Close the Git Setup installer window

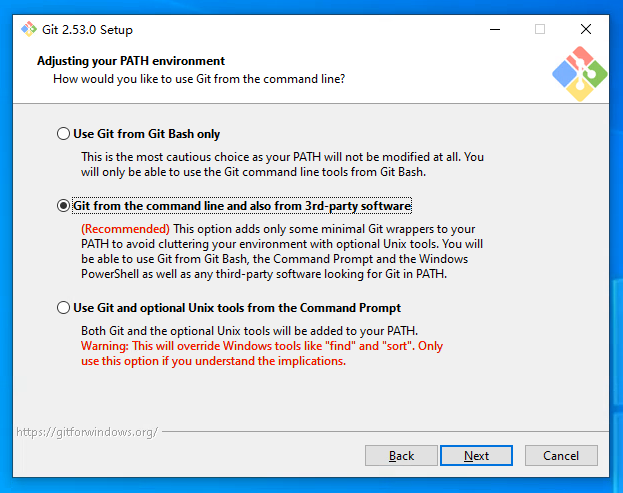point(586,30)
